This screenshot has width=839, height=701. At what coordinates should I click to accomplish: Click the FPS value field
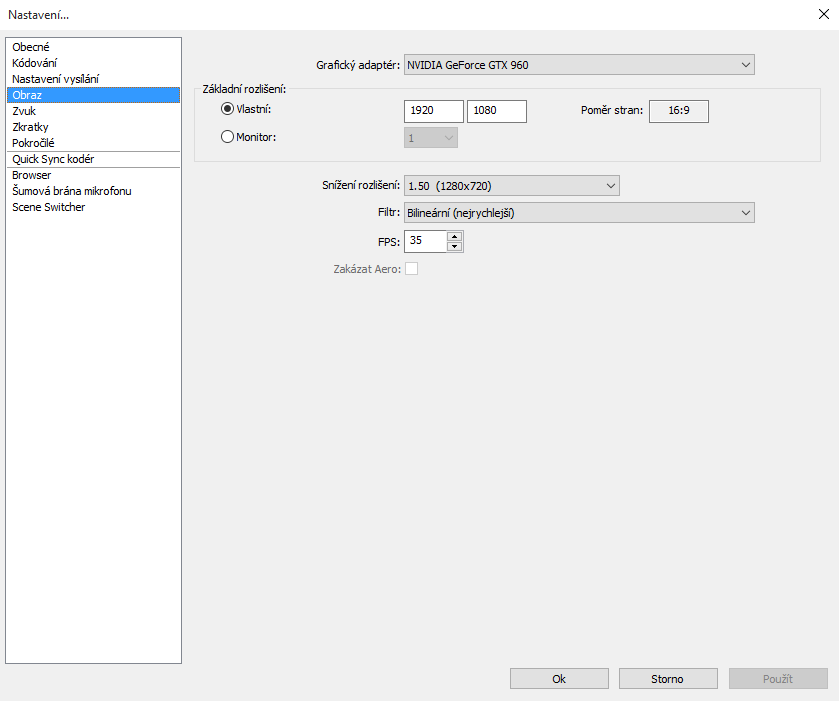click(x=425, y=241)
